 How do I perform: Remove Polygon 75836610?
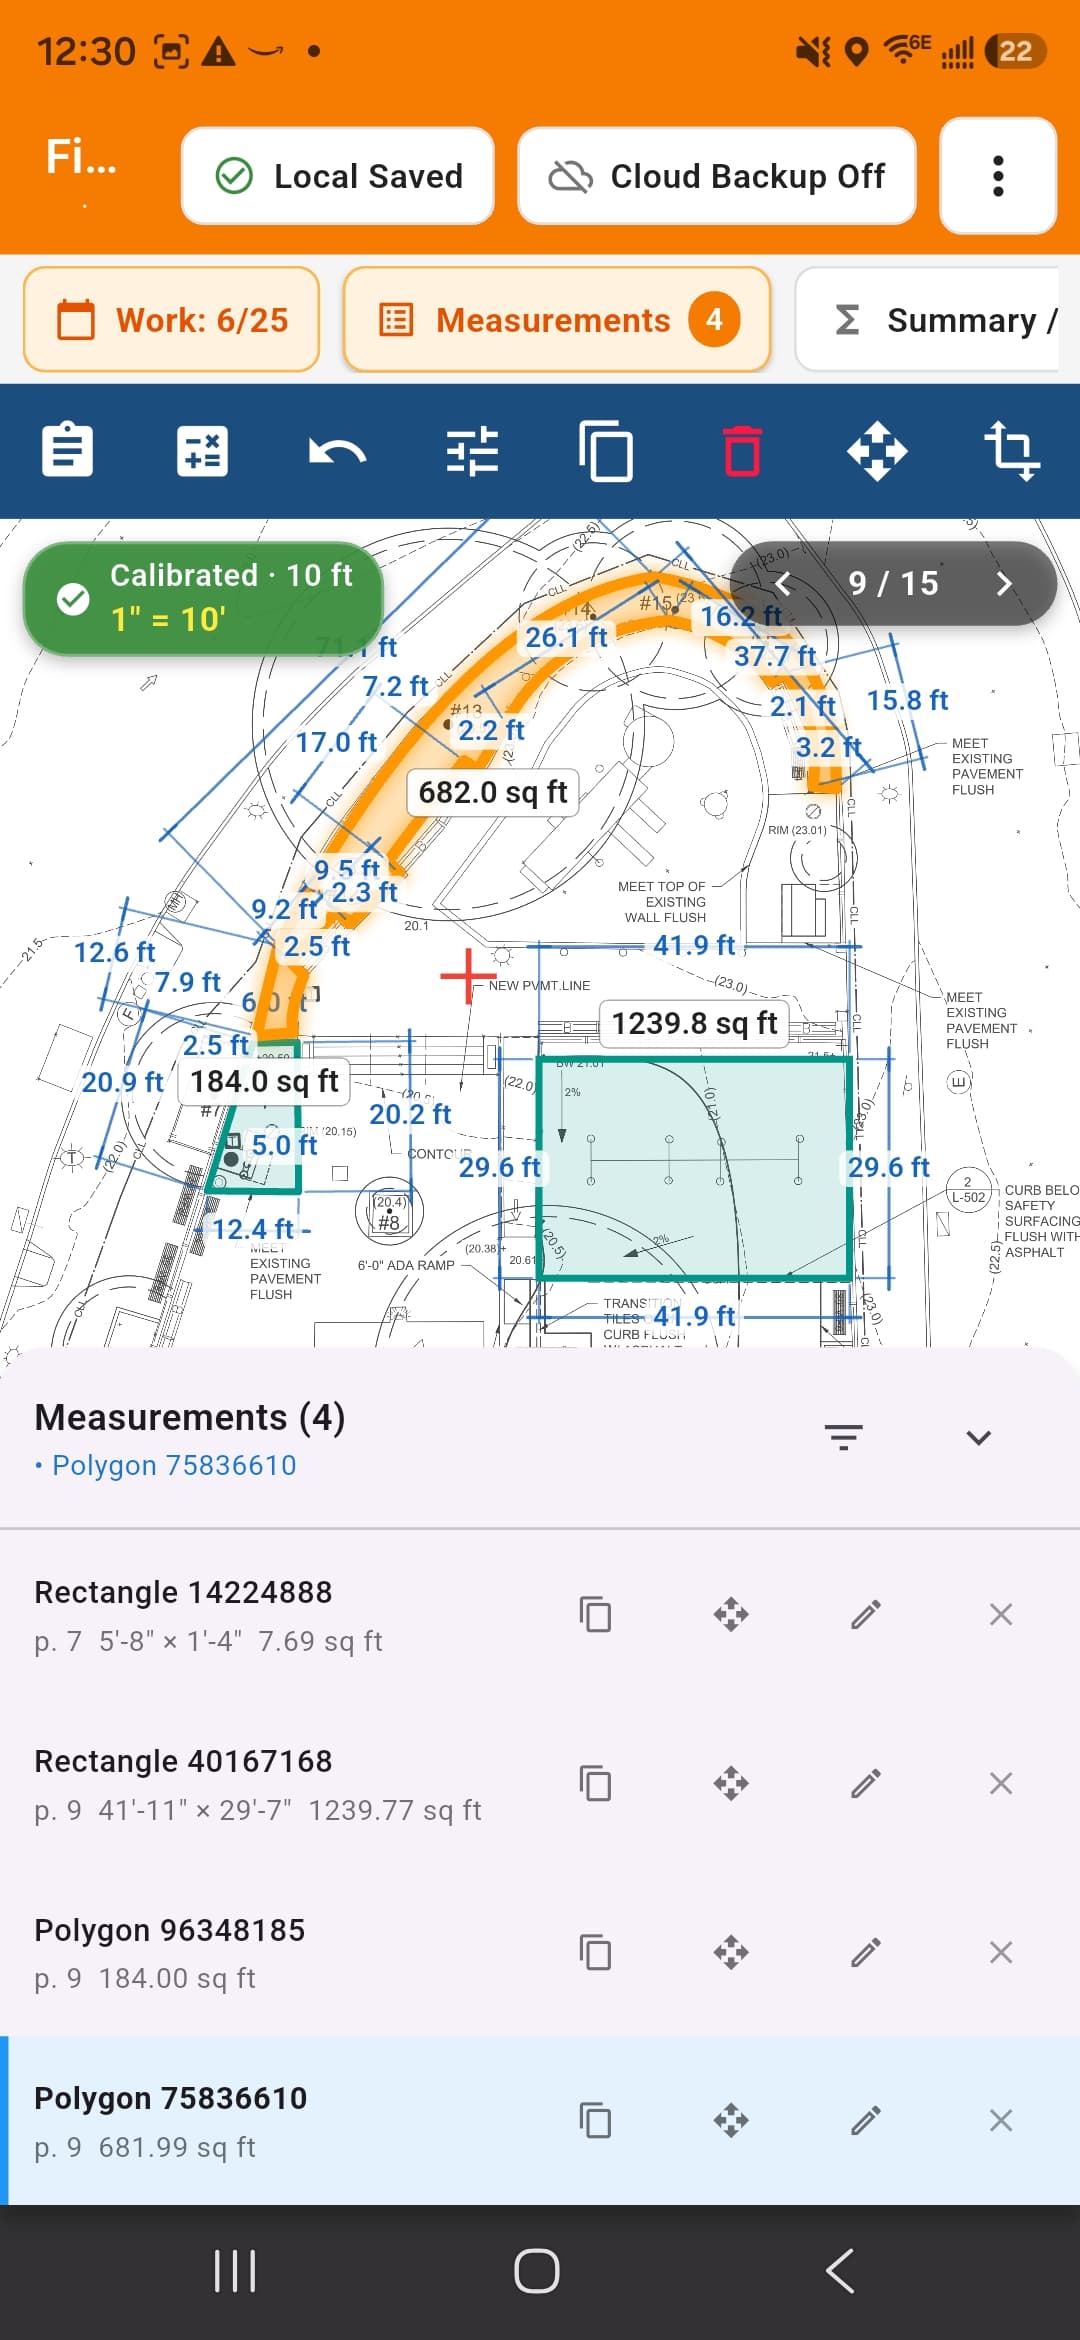[1001, 2120]
